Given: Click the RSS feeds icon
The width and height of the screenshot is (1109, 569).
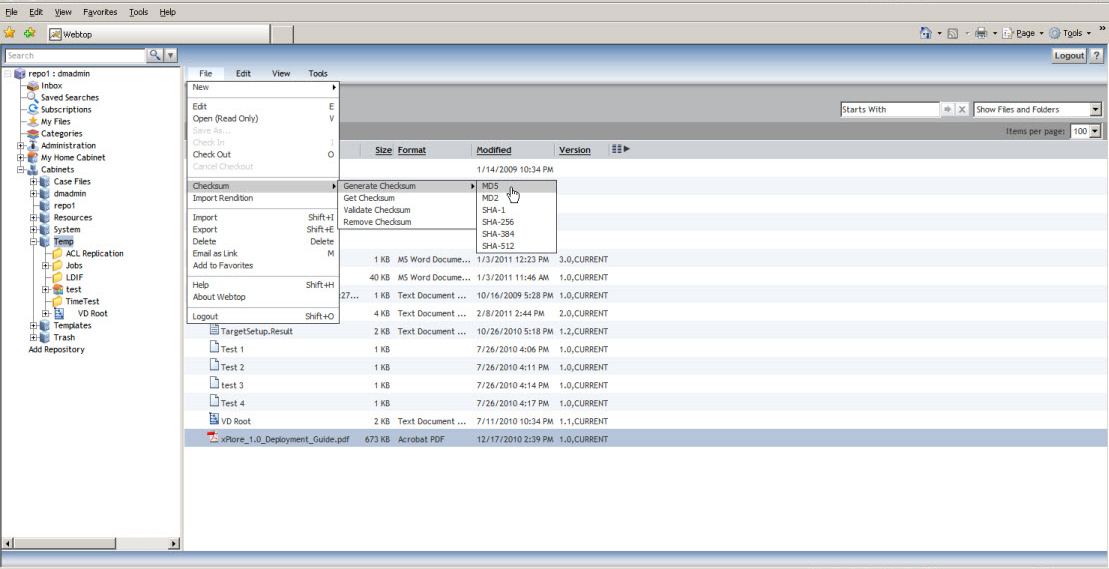Looking at the screenshot, I should coord(953,33).
